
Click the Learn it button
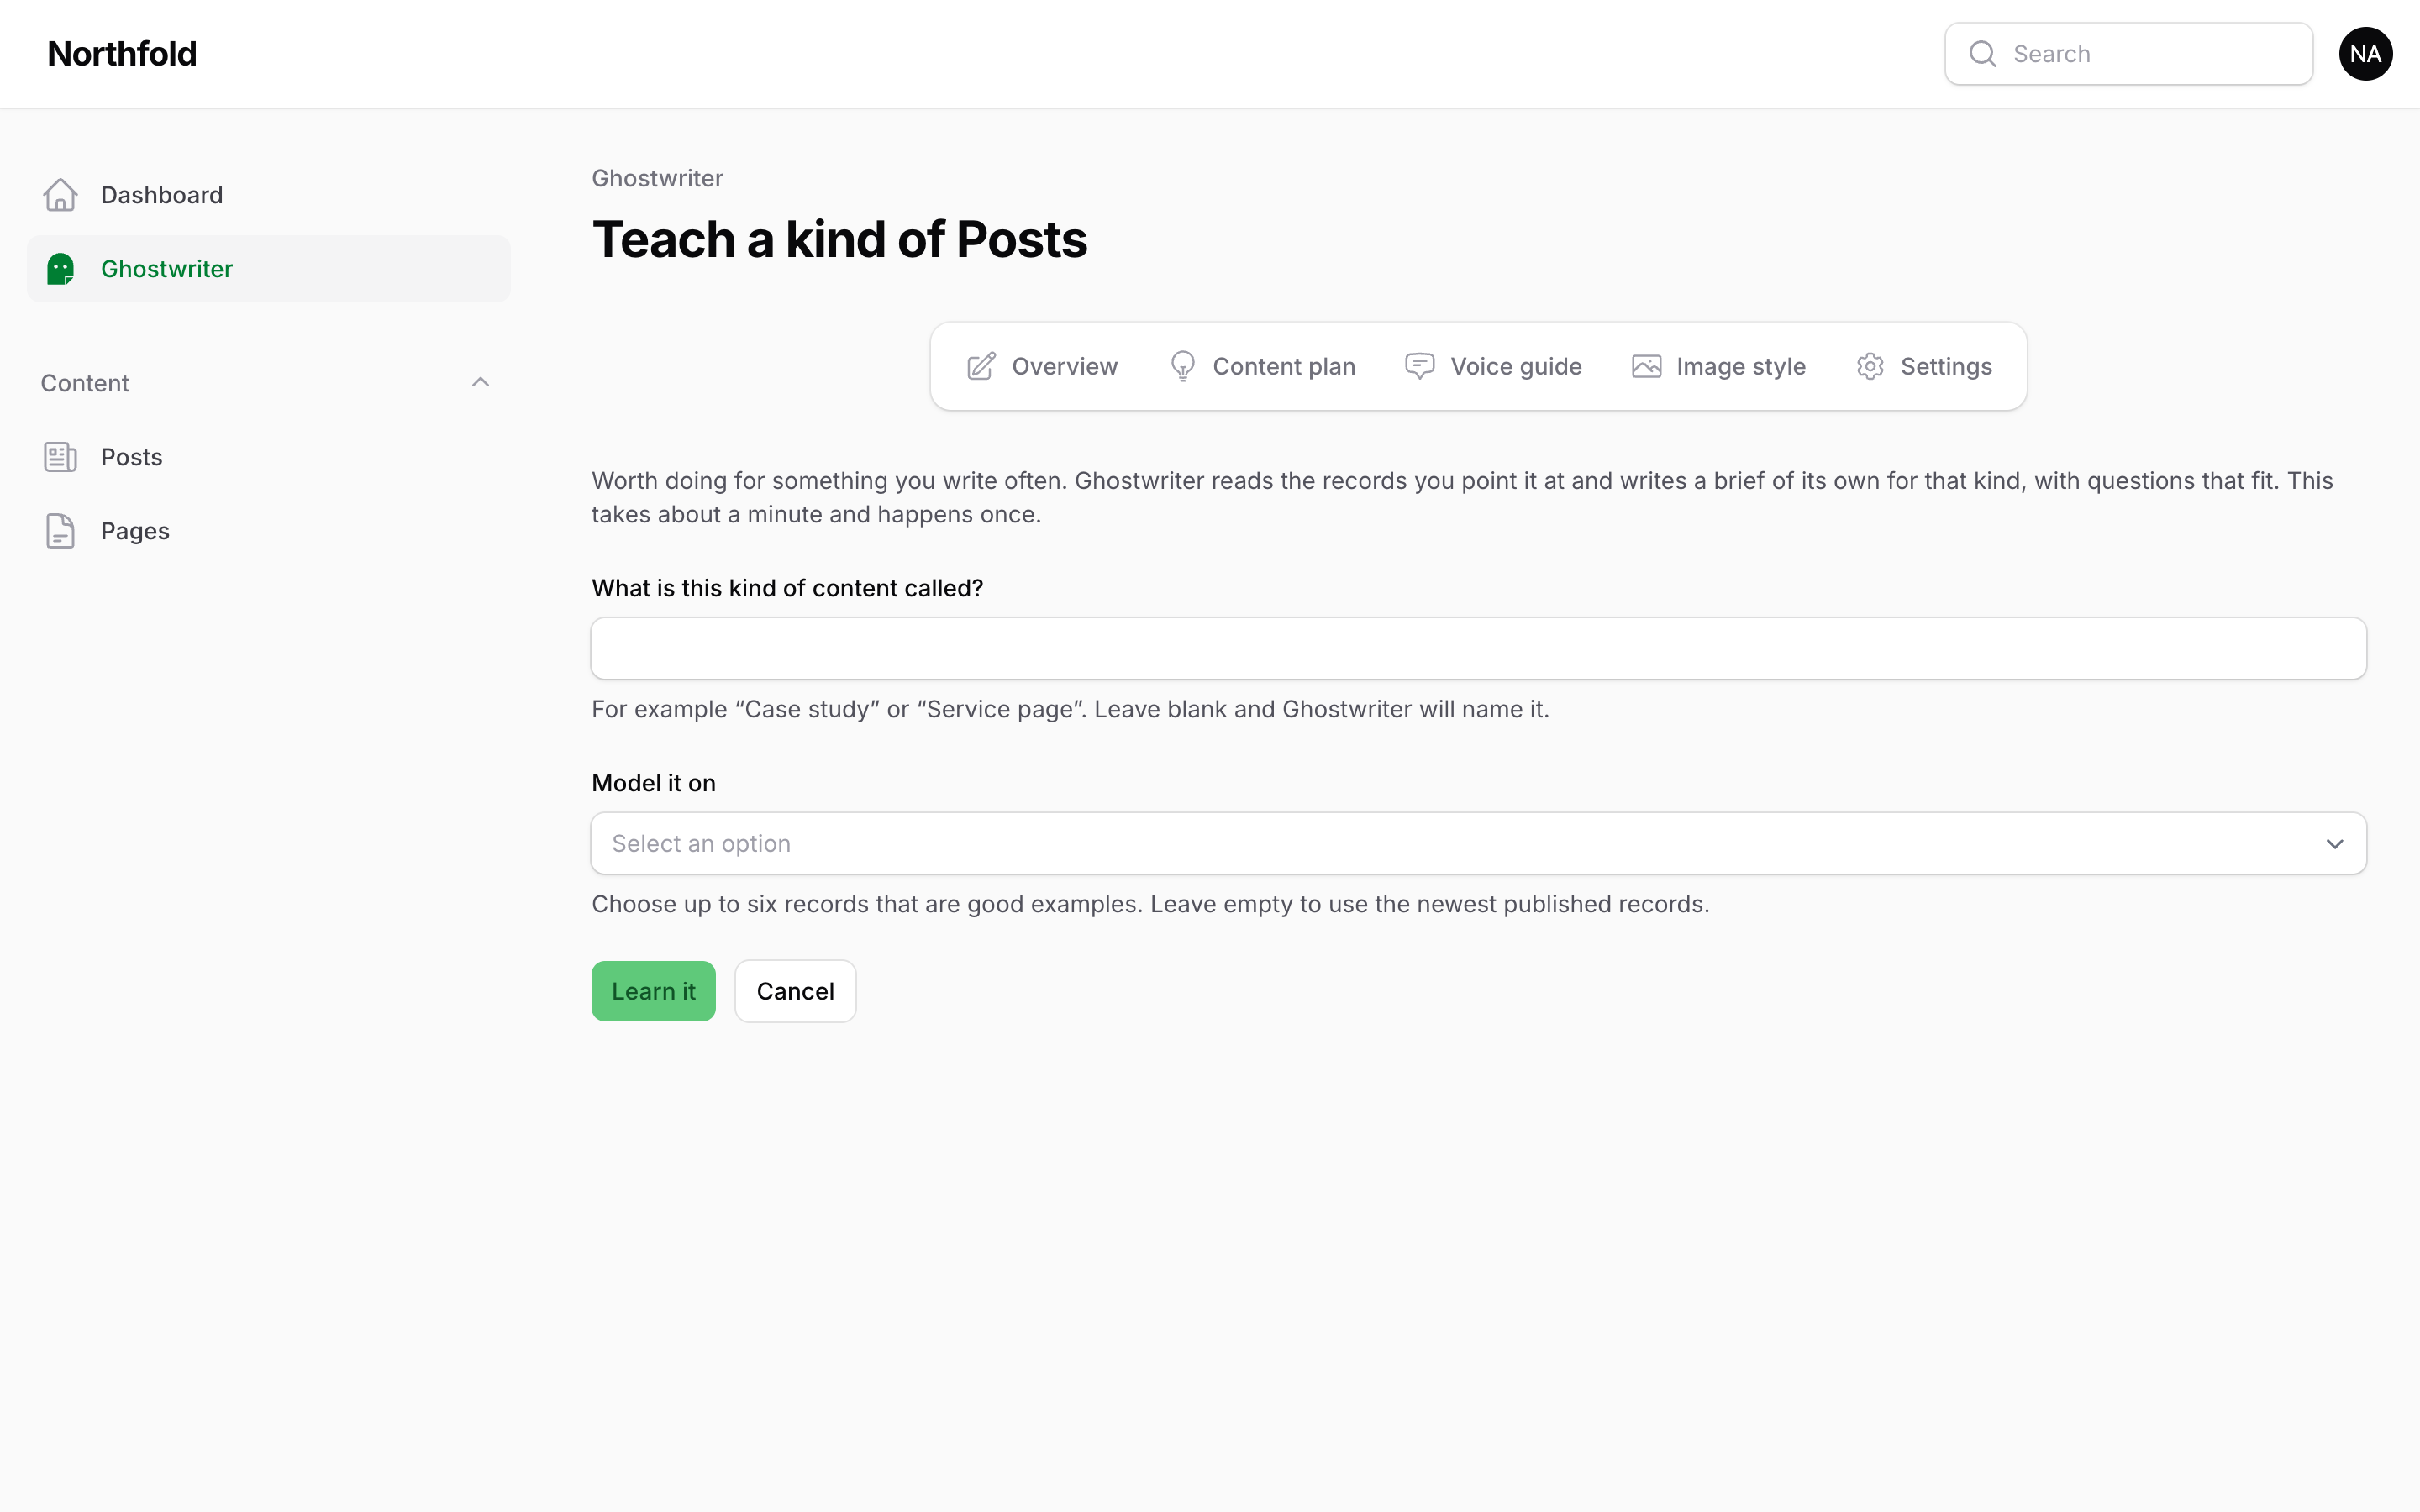click(x=653, y=991)
